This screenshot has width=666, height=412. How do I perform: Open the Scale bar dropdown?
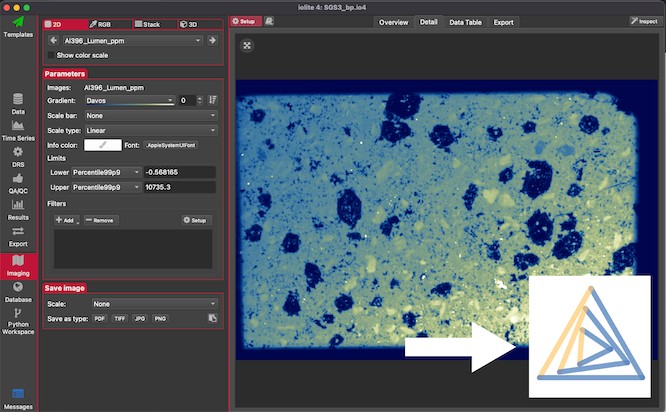151,116
